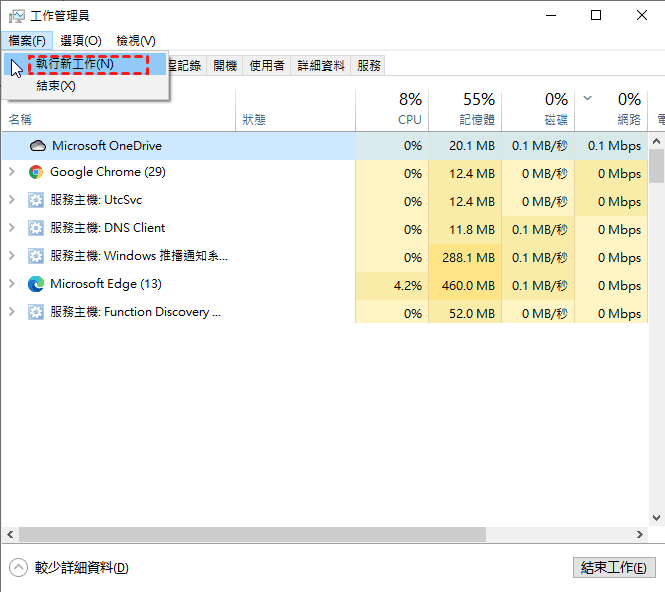Open the 檔案(F) menu

(x=27, y=41)
